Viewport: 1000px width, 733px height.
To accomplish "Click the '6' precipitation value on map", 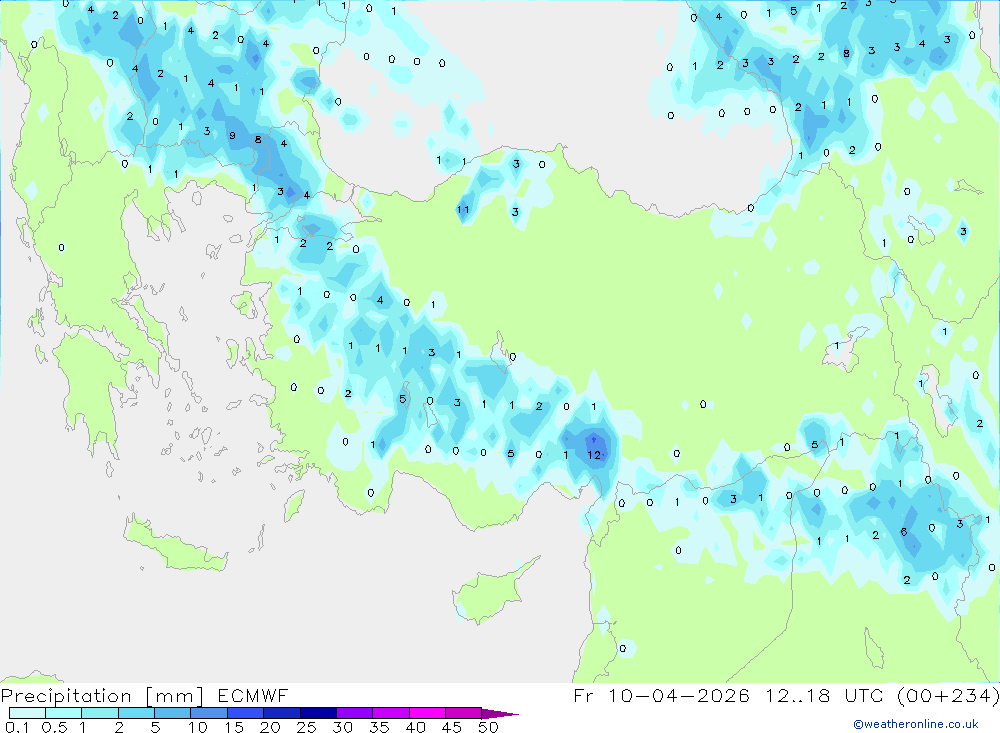I will pos(904,532).
